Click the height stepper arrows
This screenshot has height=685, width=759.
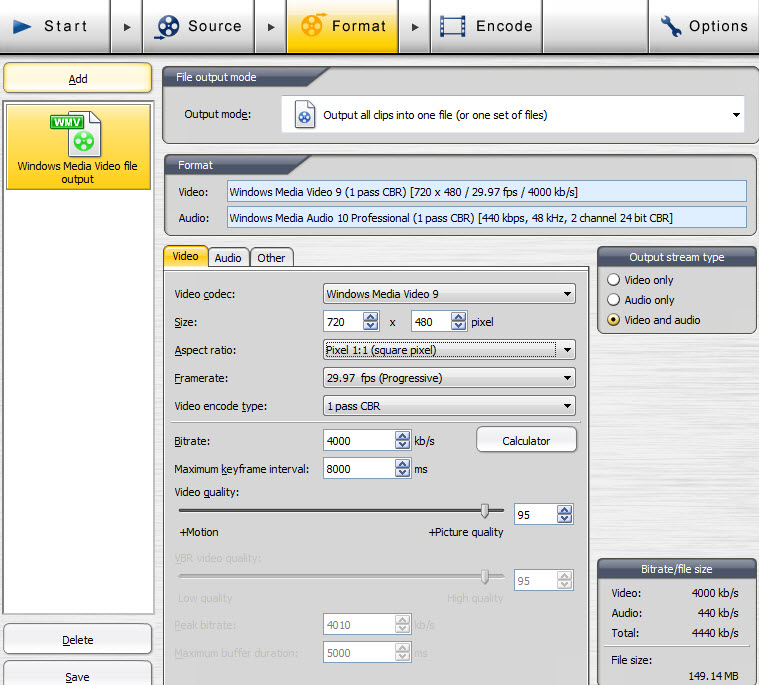[x=458, y=321]
